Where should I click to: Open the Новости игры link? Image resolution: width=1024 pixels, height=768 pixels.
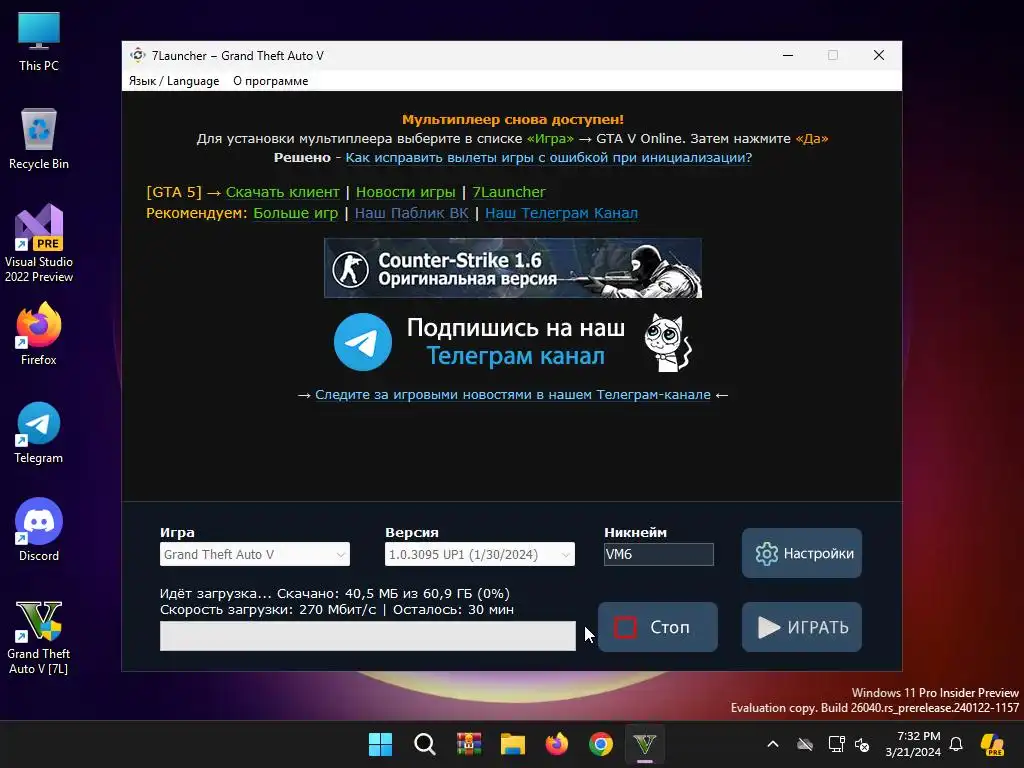[x=406, y=192]
